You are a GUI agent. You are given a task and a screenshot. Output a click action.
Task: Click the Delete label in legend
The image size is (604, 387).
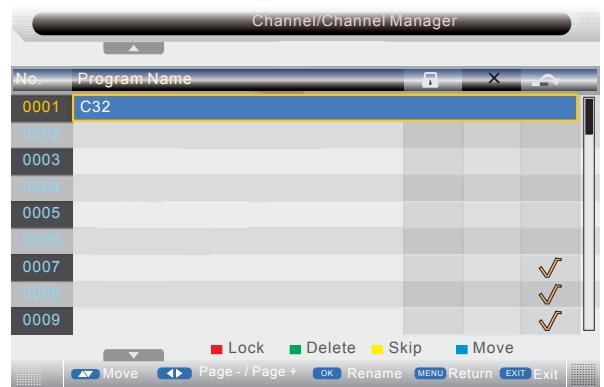331,348
